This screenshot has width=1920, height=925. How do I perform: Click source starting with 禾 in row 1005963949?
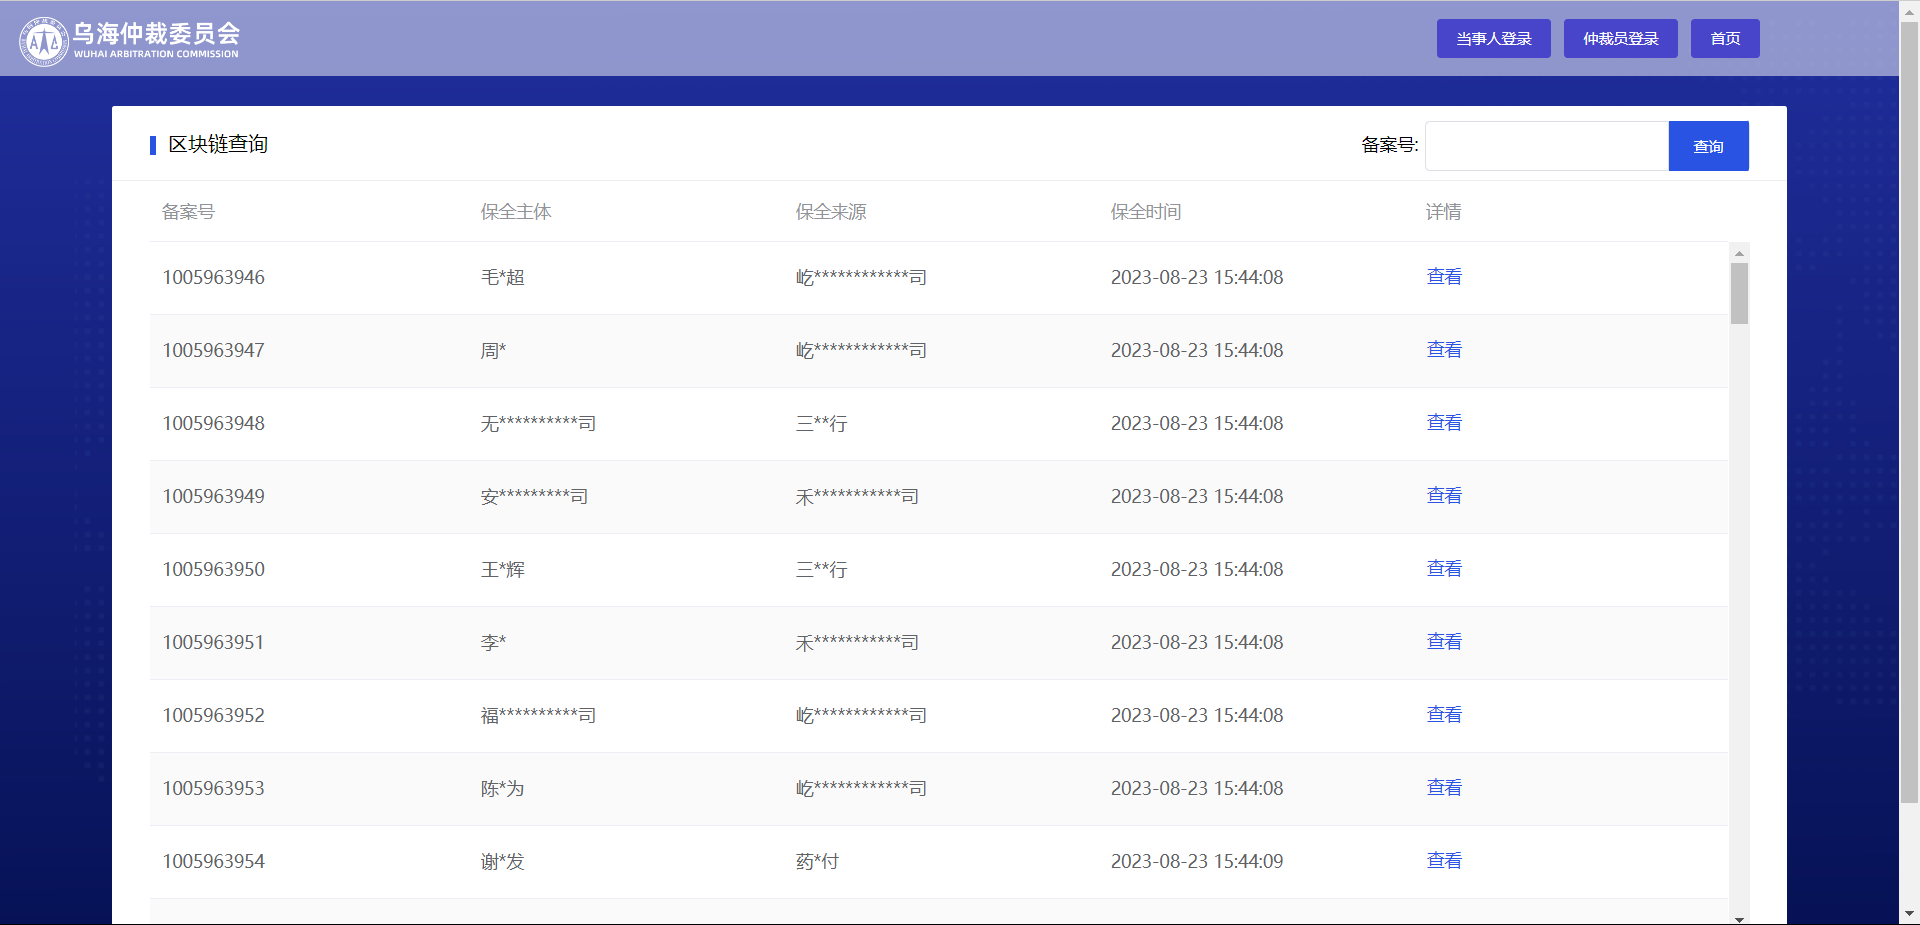click(857, 496)
